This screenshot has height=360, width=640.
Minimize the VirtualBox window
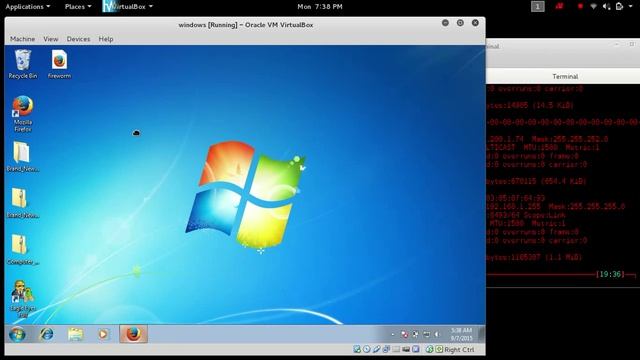[x=445, y=23]
